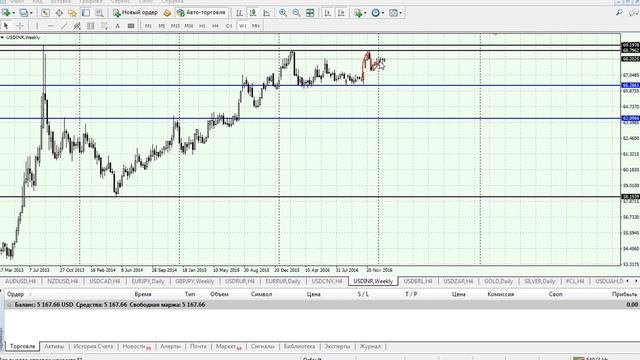Open the Navigator folder icon
This screenshot has height=360, width=640.
point(72,13)
